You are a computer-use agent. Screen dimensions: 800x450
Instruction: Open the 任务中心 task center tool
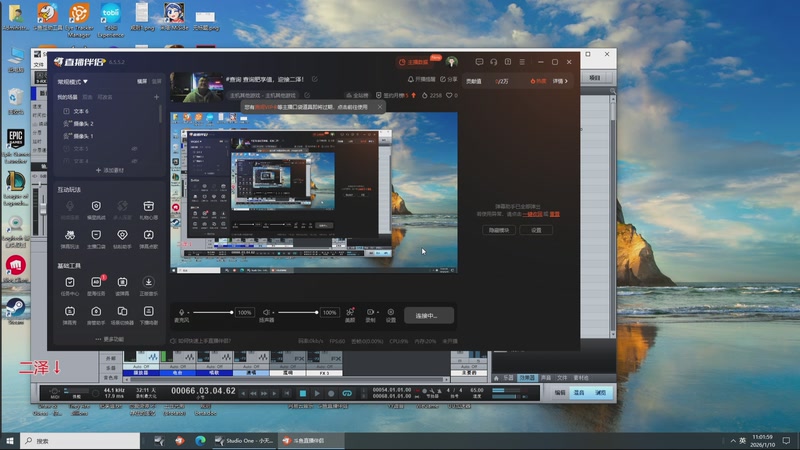(x=70, y=284)
